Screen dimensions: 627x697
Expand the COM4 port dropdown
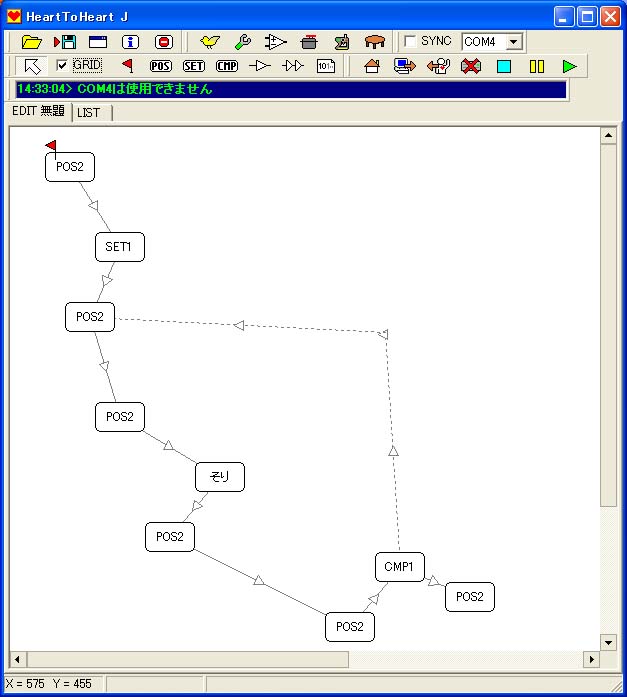514,42
